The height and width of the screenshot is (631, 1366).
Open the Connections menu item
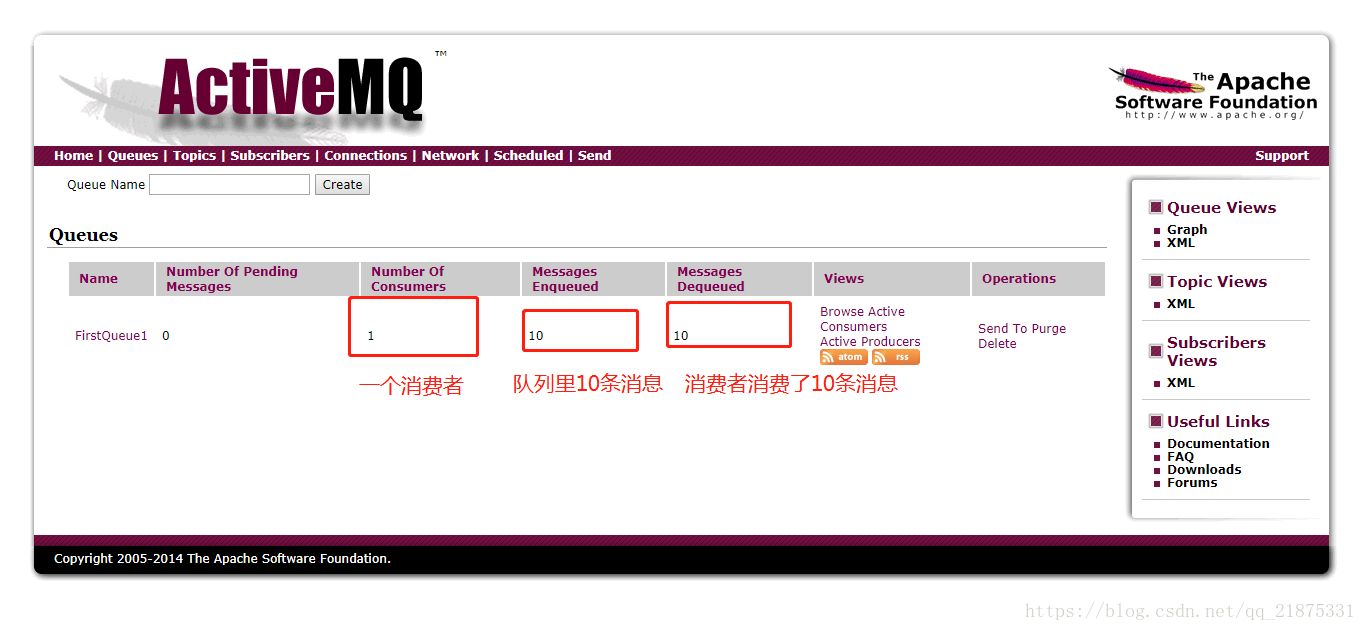pos(366,156)
